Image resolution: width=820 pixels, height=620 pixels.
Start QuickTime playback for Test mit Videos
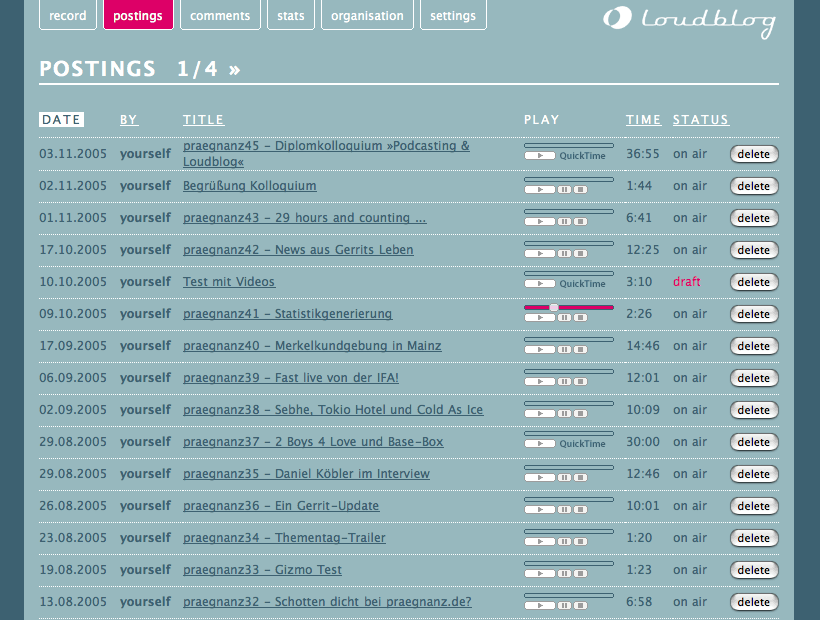point(540,284)
